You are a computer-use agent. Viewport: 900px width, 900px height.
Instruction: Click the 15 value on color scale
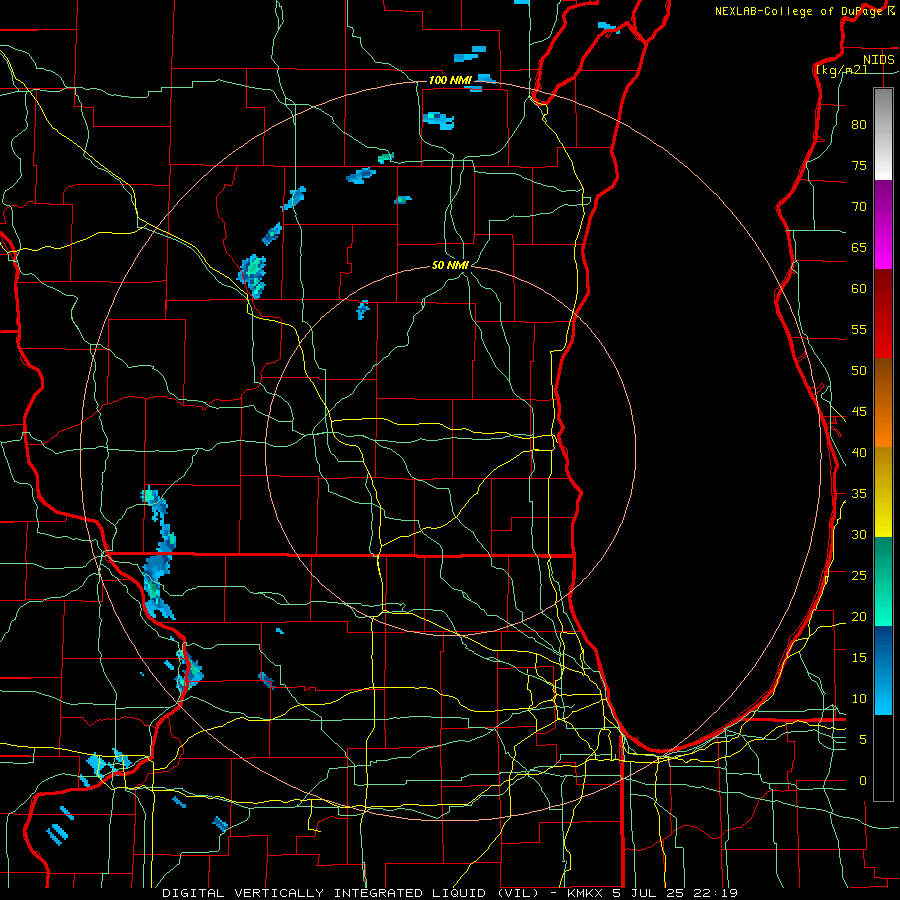(x=859, y=658)
